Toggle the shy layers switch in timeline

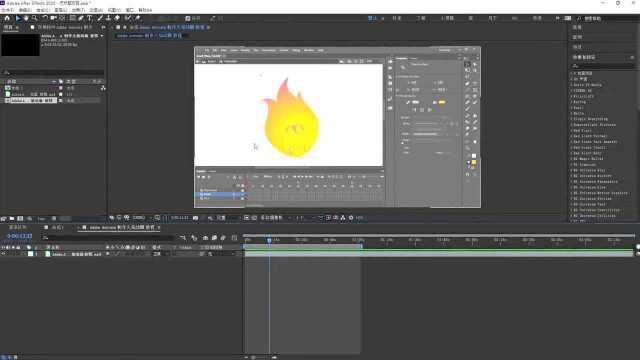(205, 237)
